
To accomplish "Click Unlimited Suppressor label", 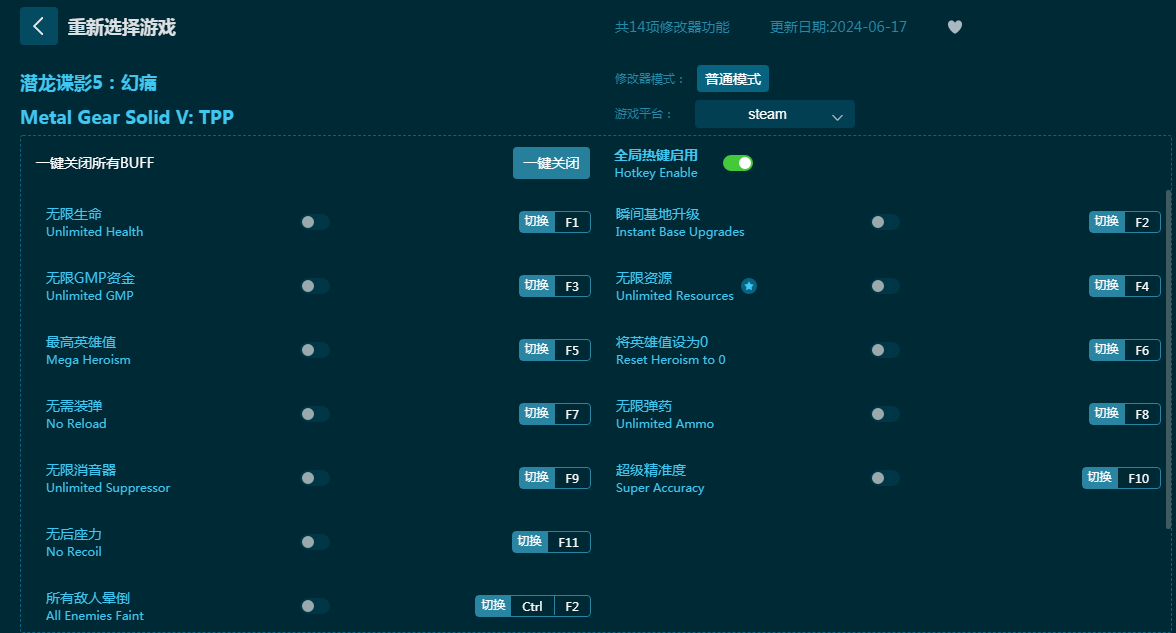I will (108, 488).
